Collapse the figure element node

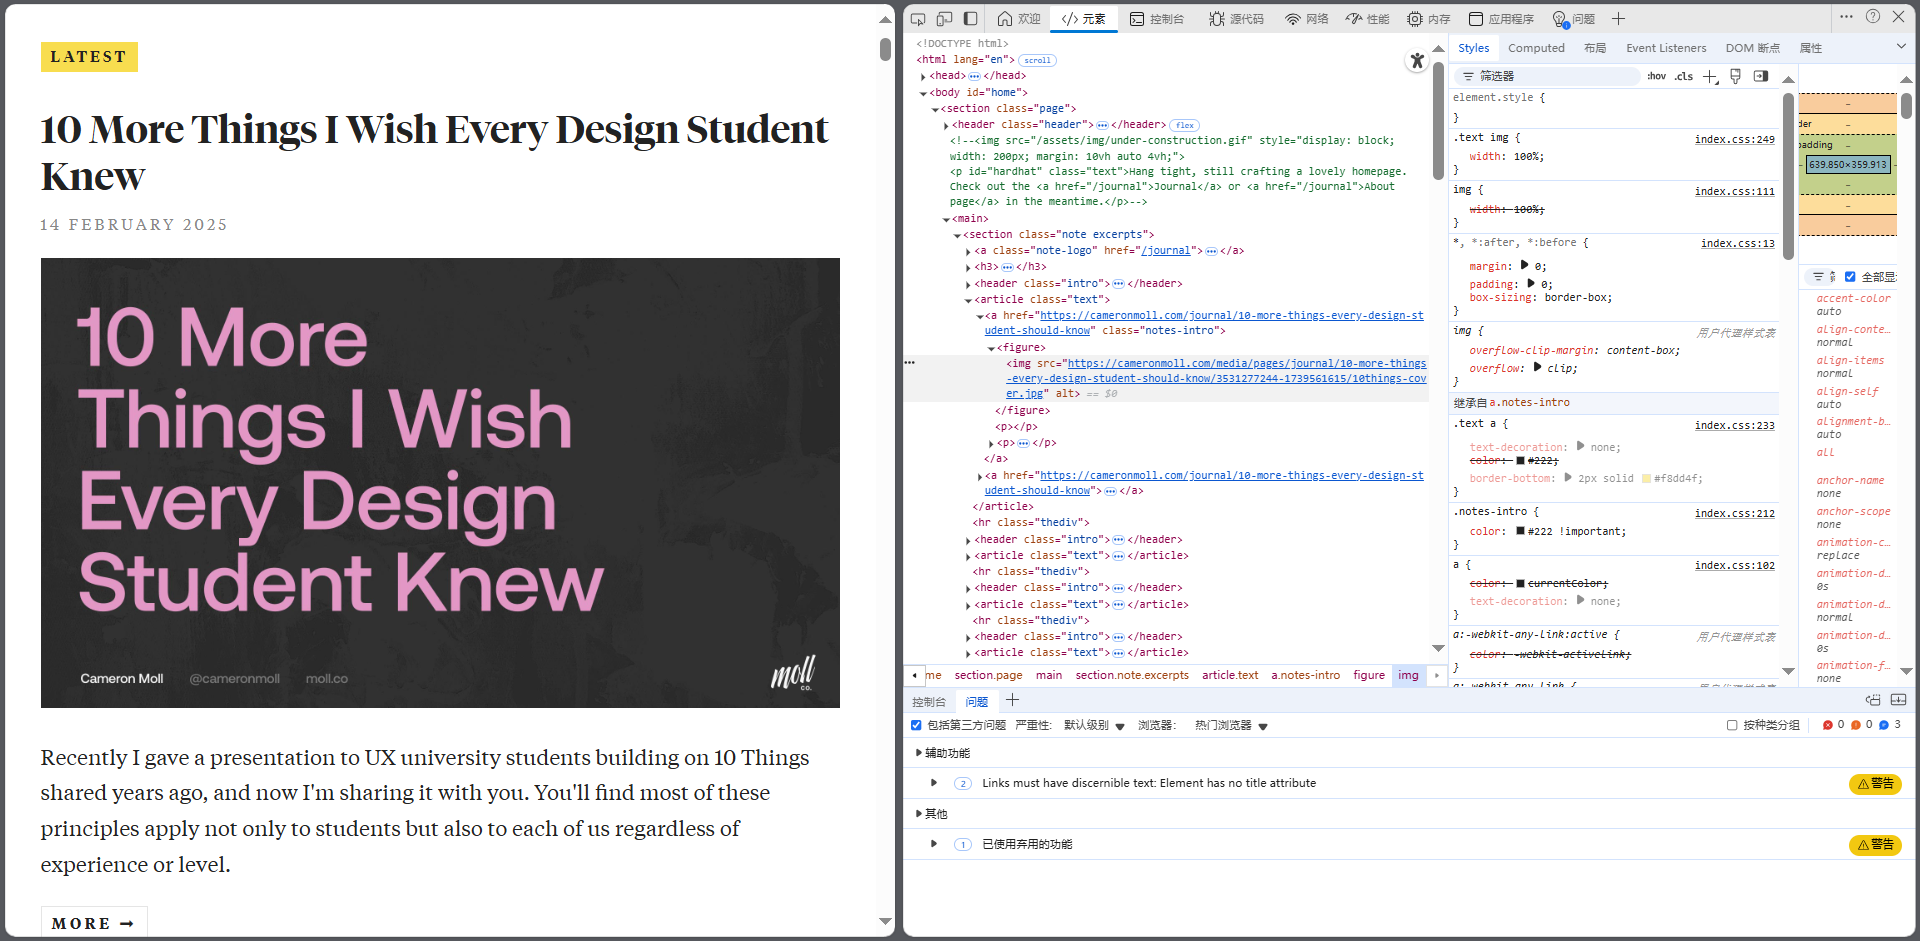(991, 348)
